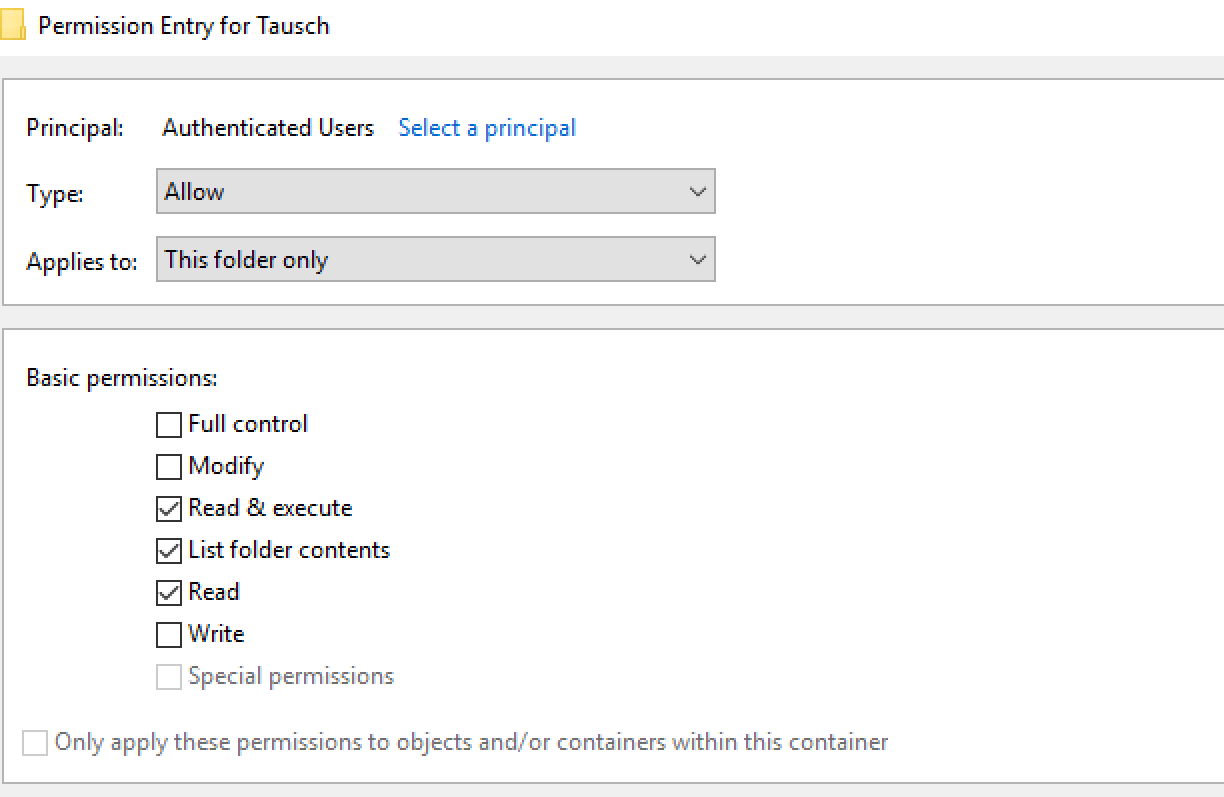The image size is (1224, 797).
Task: Enable the Full control checkbox
Action: 169,425
